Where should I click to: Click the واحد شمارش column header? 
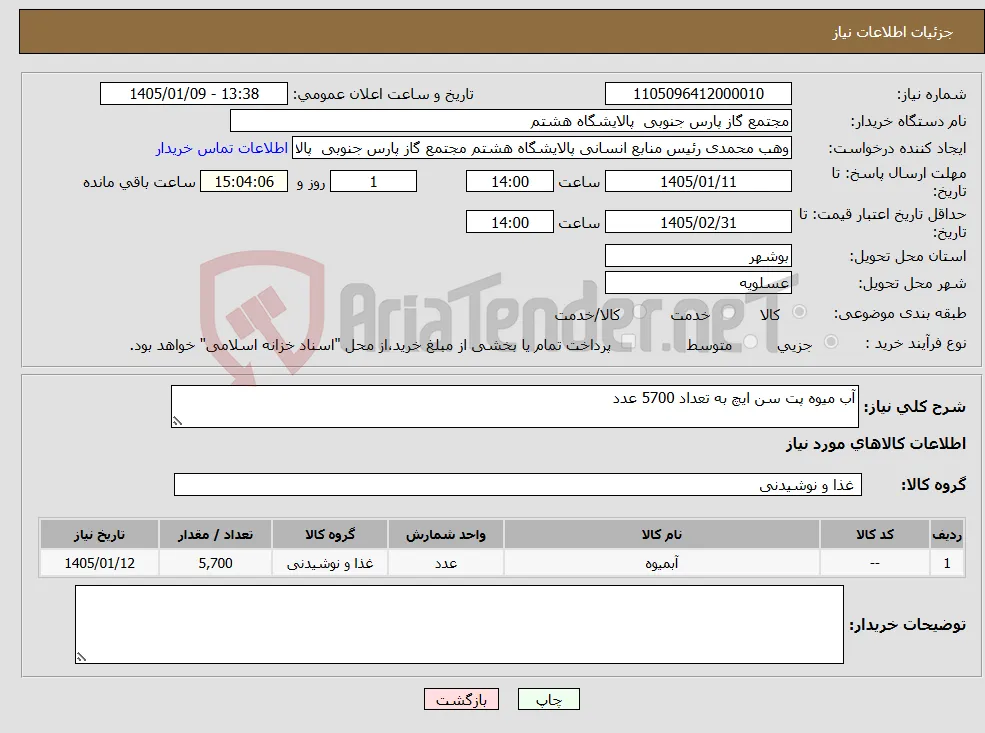tap(445, 535)
